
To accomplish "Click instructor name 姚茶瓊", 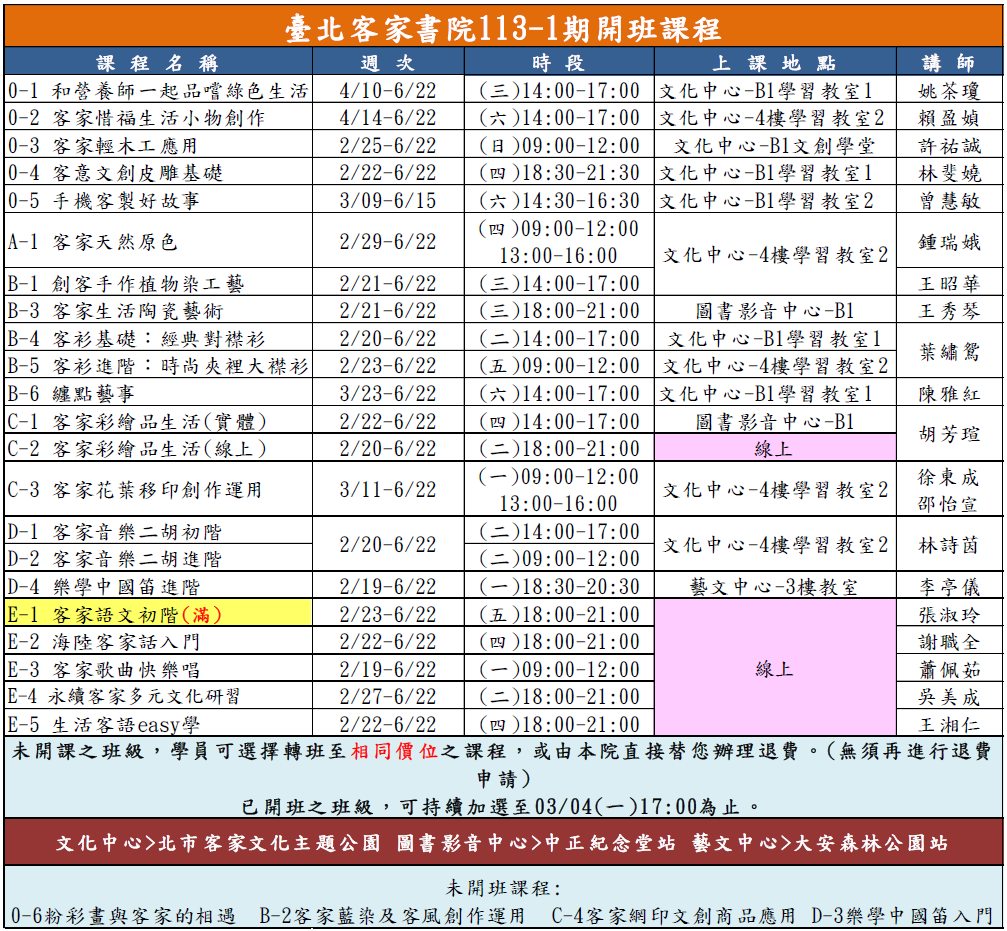I will (x=949, y=91).
